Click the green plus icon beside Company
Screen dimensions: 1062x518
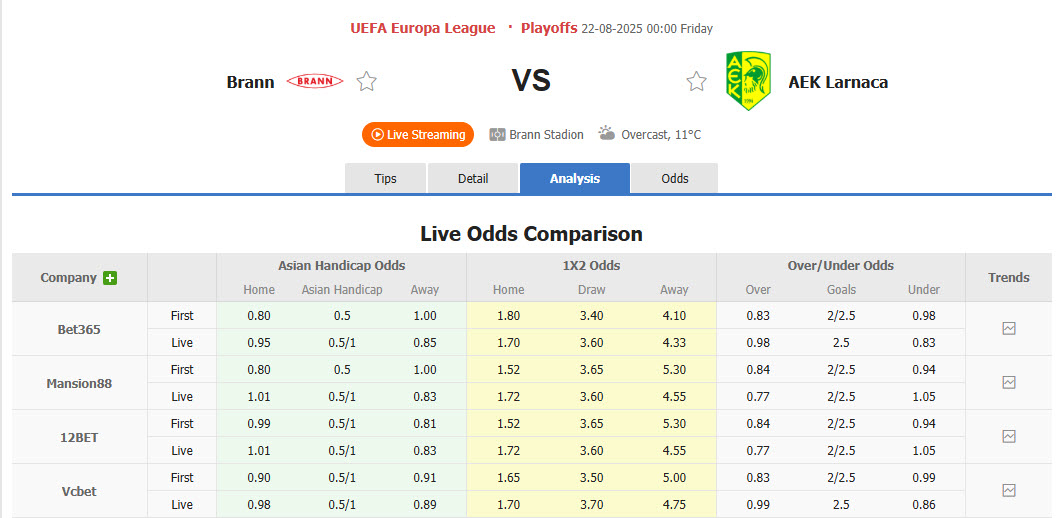(x=110, y=278)
